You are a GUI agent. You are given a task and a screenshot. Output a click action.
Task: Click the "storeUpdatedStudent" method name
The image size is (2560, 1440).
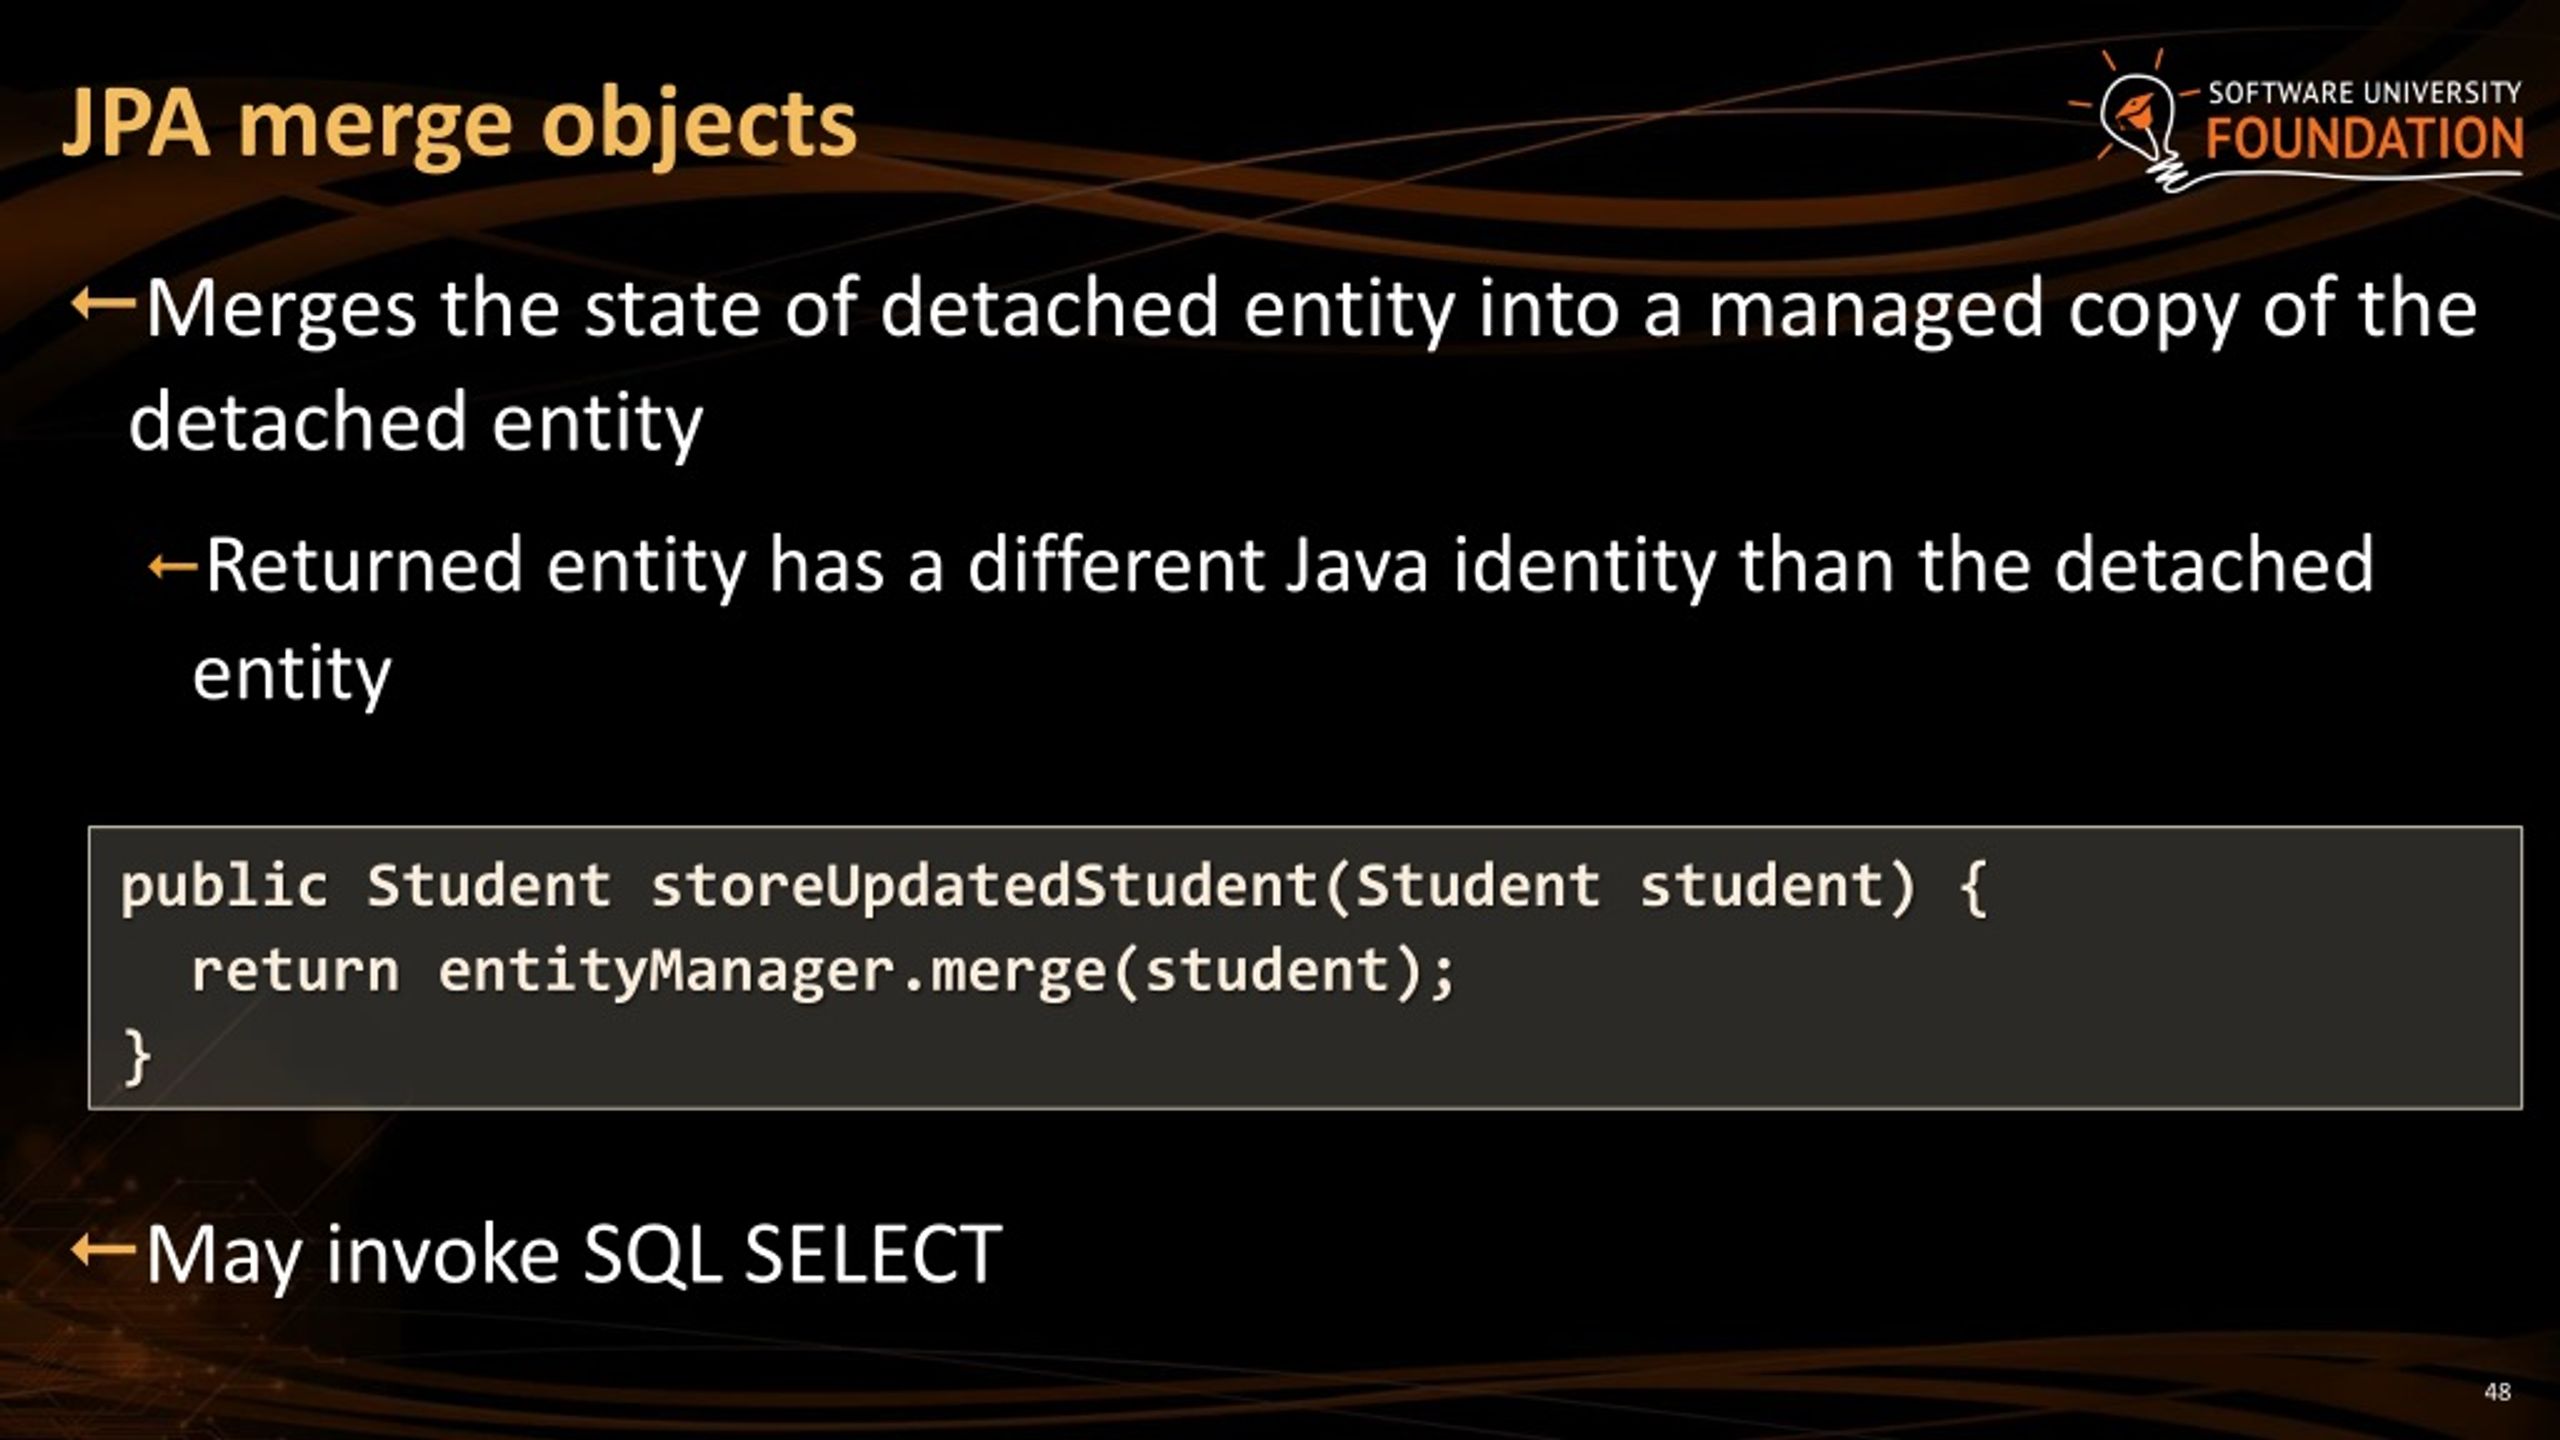985,886
